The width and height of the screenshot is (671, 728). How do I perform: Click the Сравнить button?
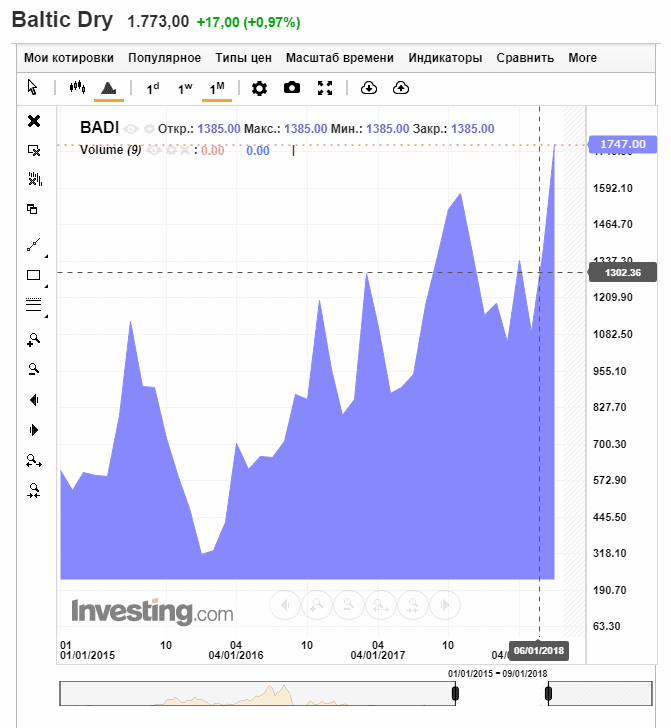click(525, 58)
